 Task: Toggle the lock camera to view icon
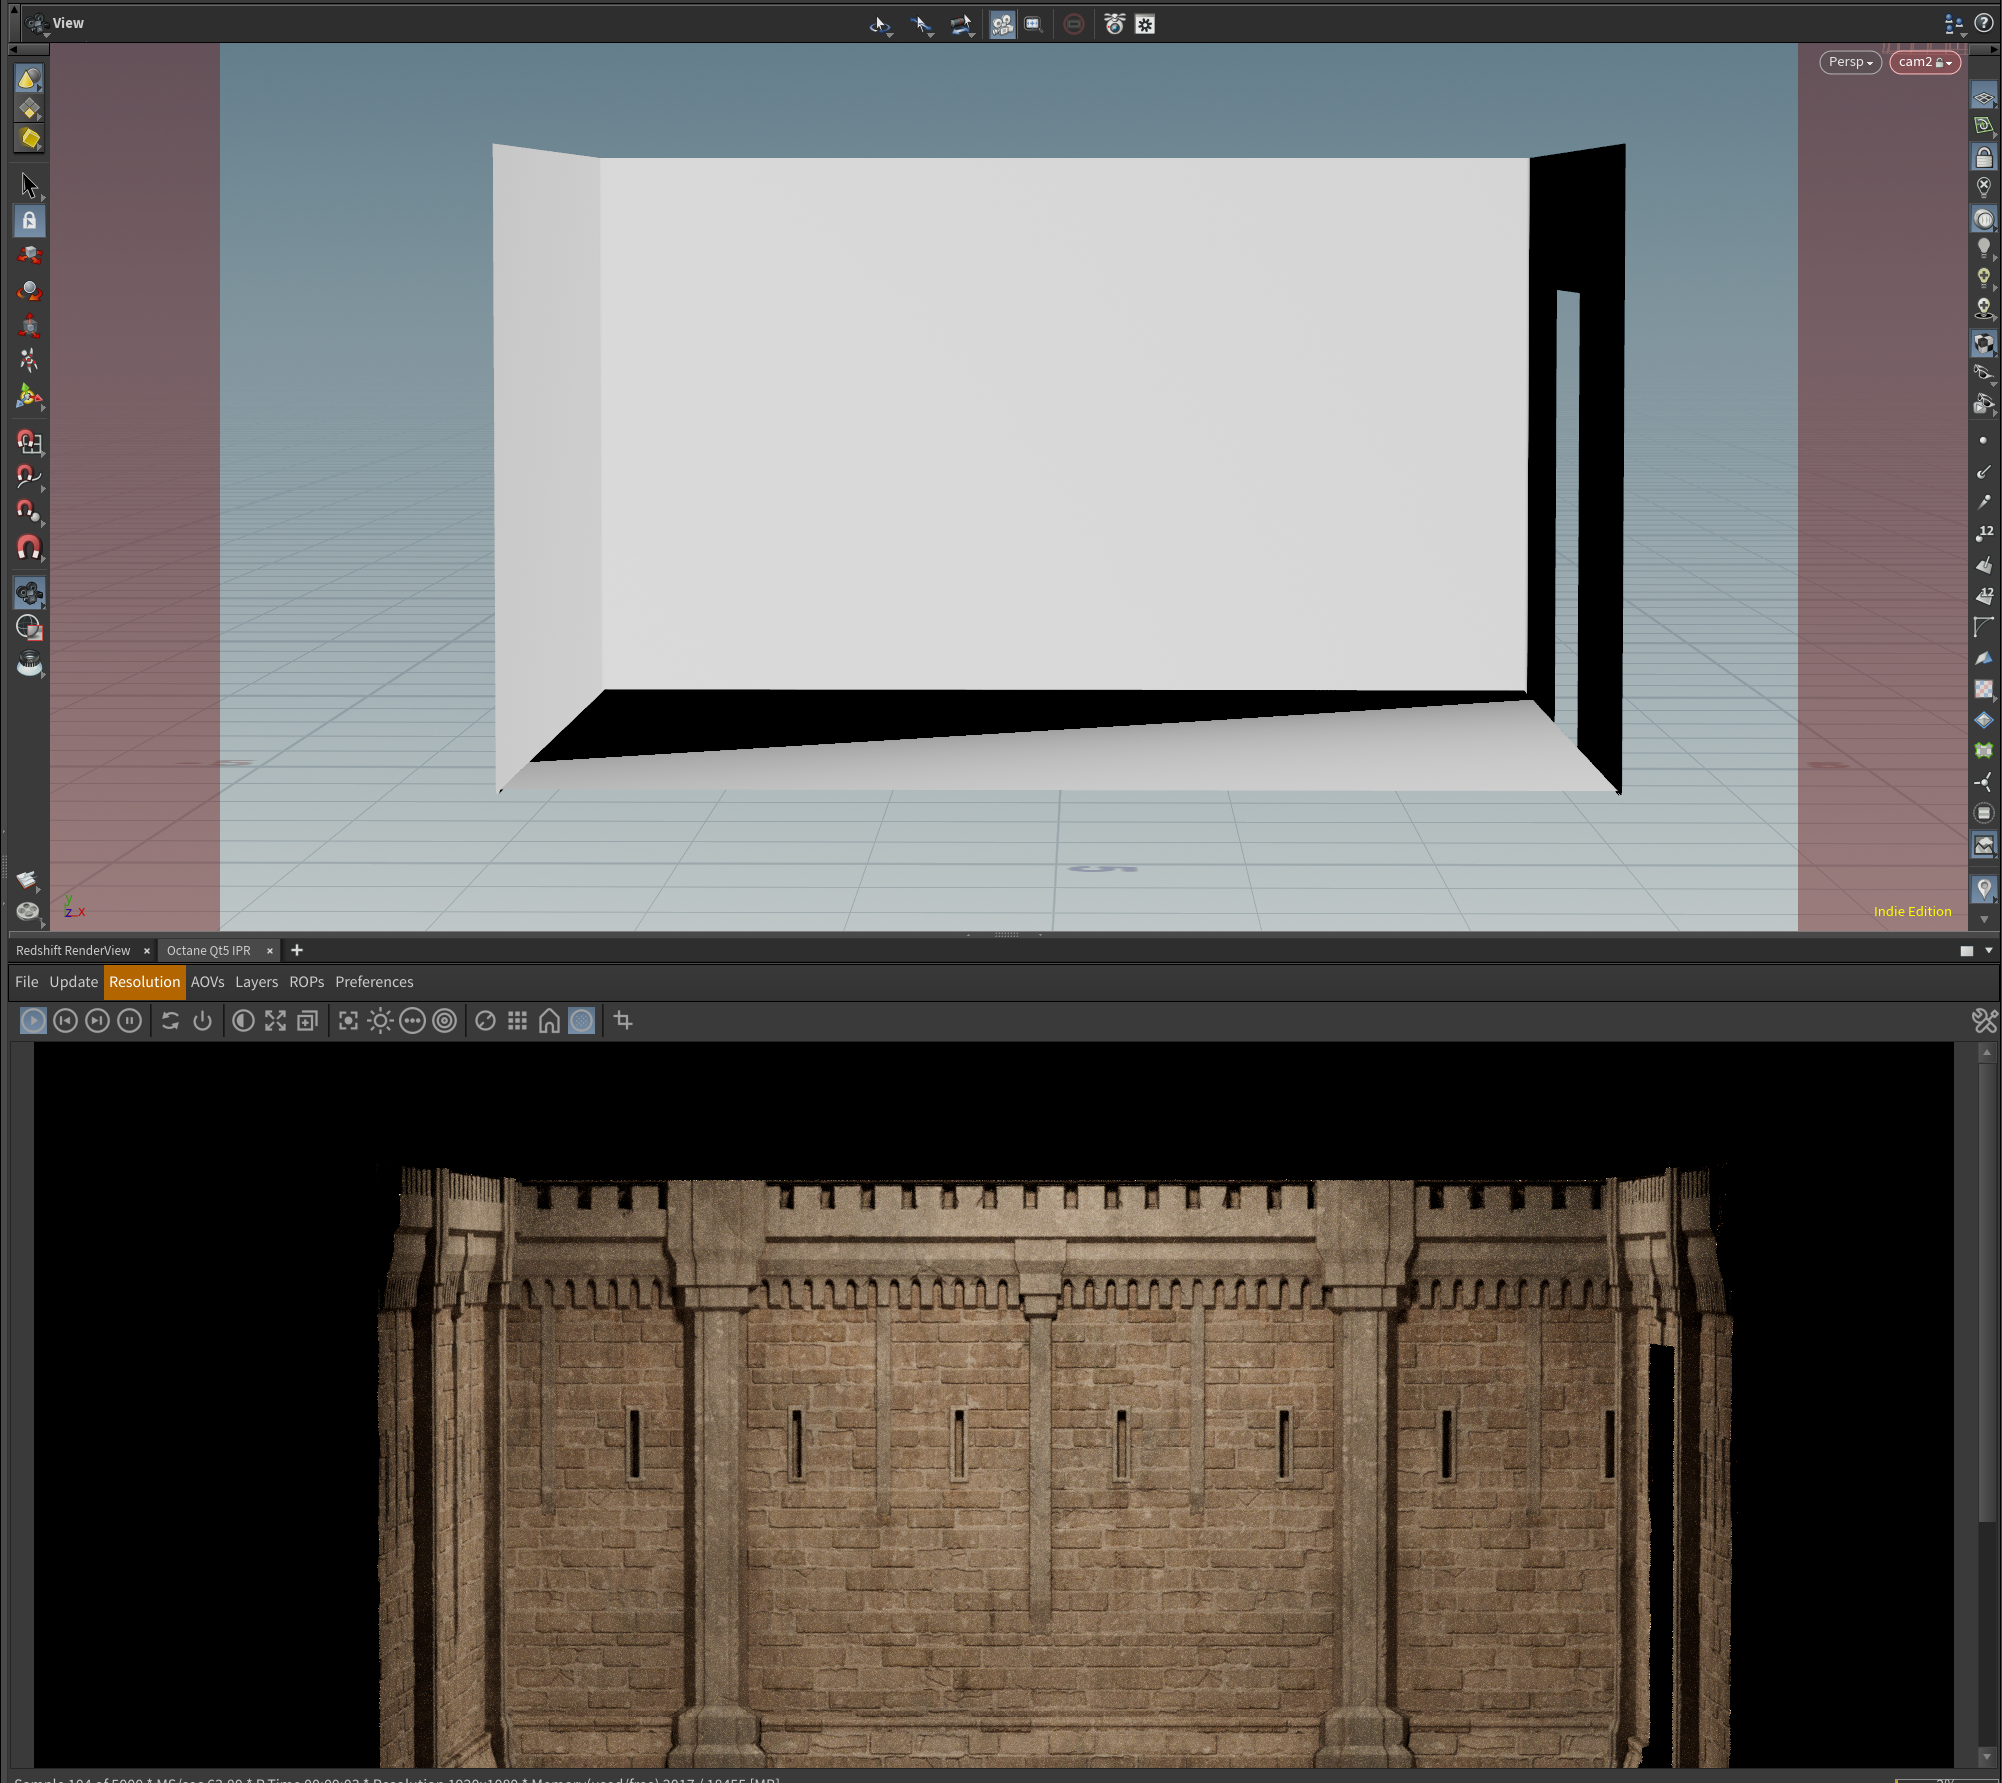[x=1984, y=157]
